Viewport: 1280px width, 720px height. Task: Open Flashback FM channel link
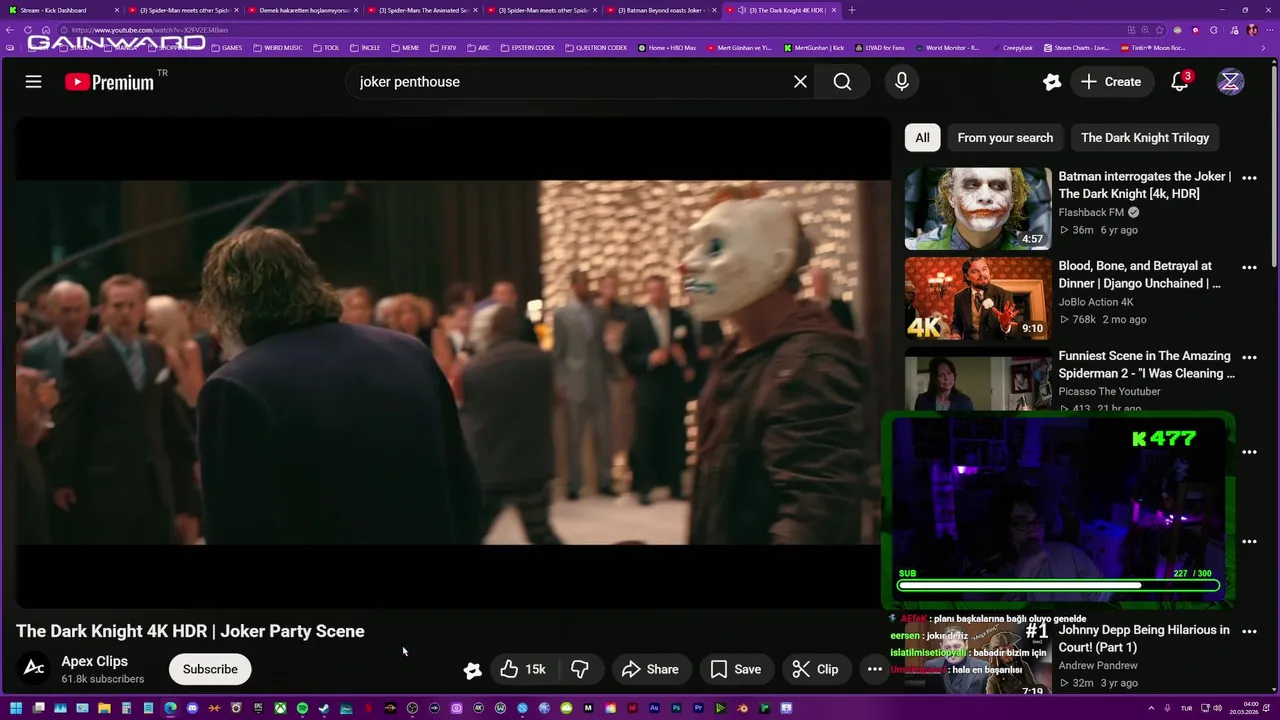1091,212
